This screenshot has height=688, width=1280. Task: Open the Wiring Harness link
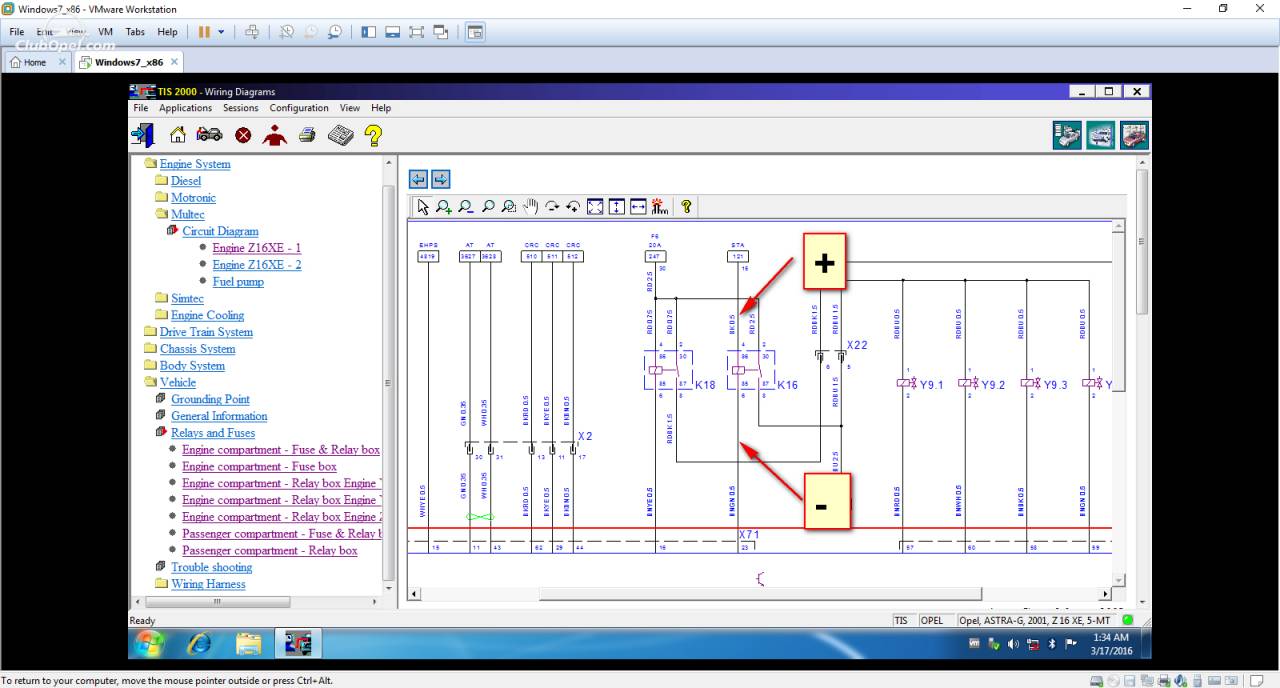tap(208, 584)
